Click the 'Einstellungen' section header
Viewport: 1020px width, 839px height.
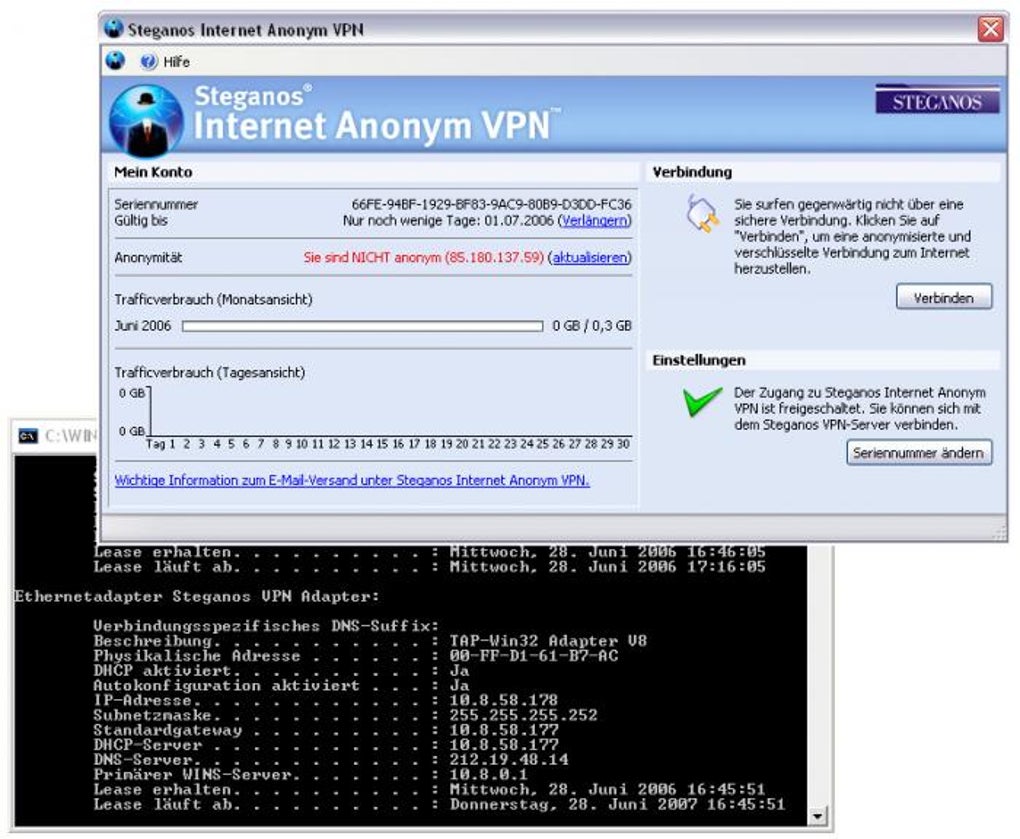(699, 360)
